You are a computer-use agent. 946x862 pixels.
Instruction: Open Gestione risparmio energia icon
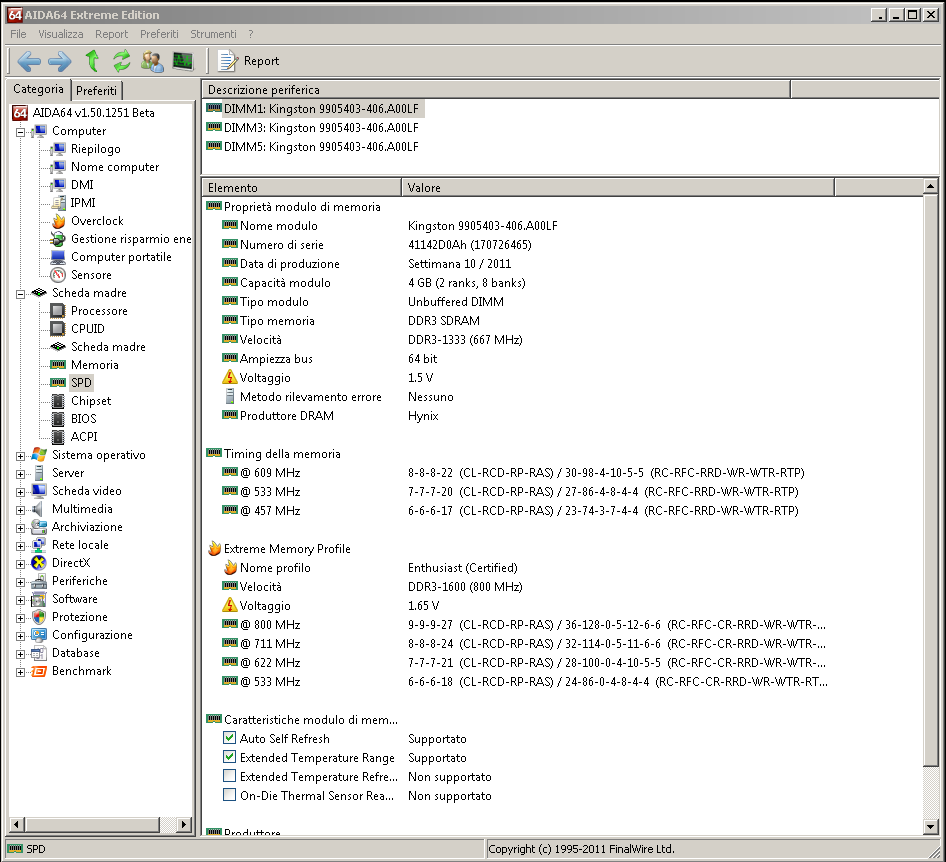pyautogui.click(x=58, y=239)
